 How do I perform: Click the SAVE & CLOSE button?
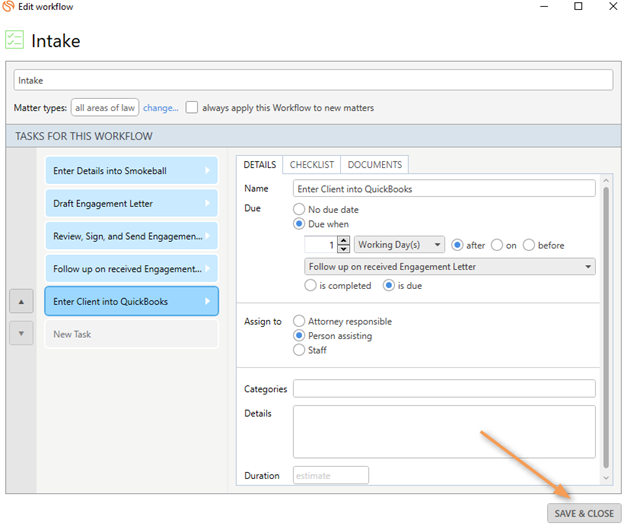point(584,513)
